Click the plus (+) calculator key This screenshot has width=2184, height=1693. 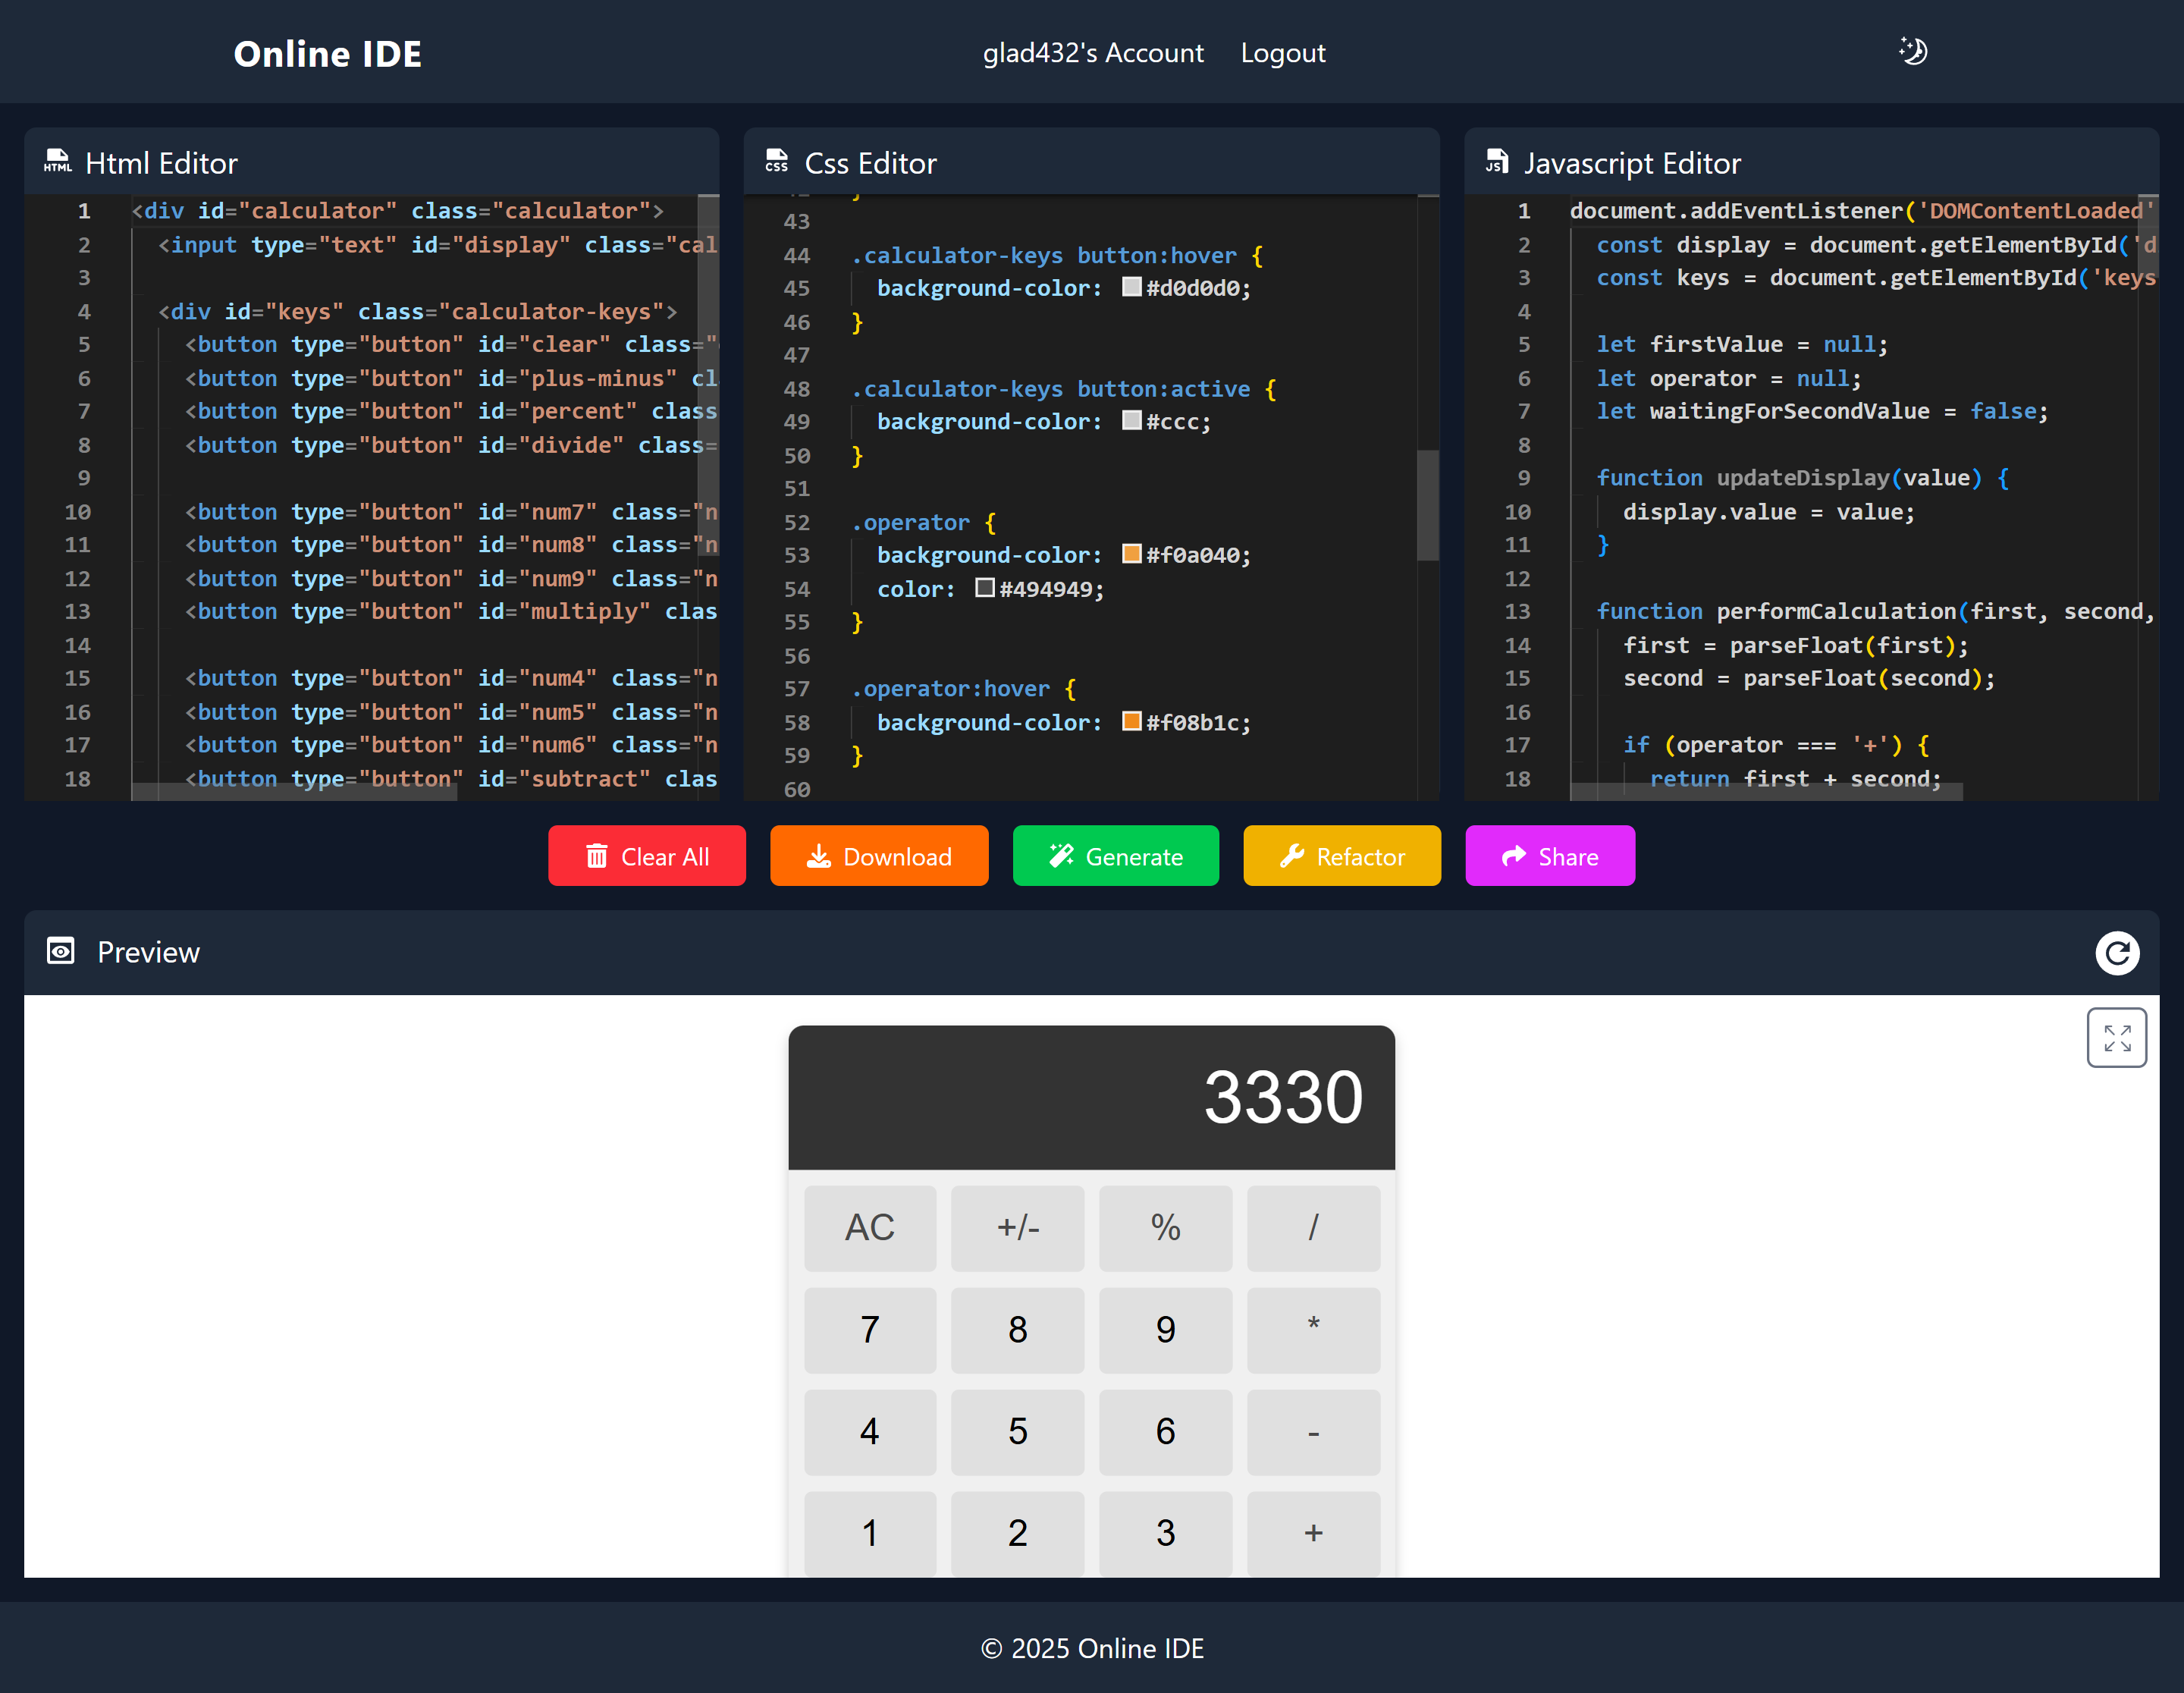point(1313,1534)
